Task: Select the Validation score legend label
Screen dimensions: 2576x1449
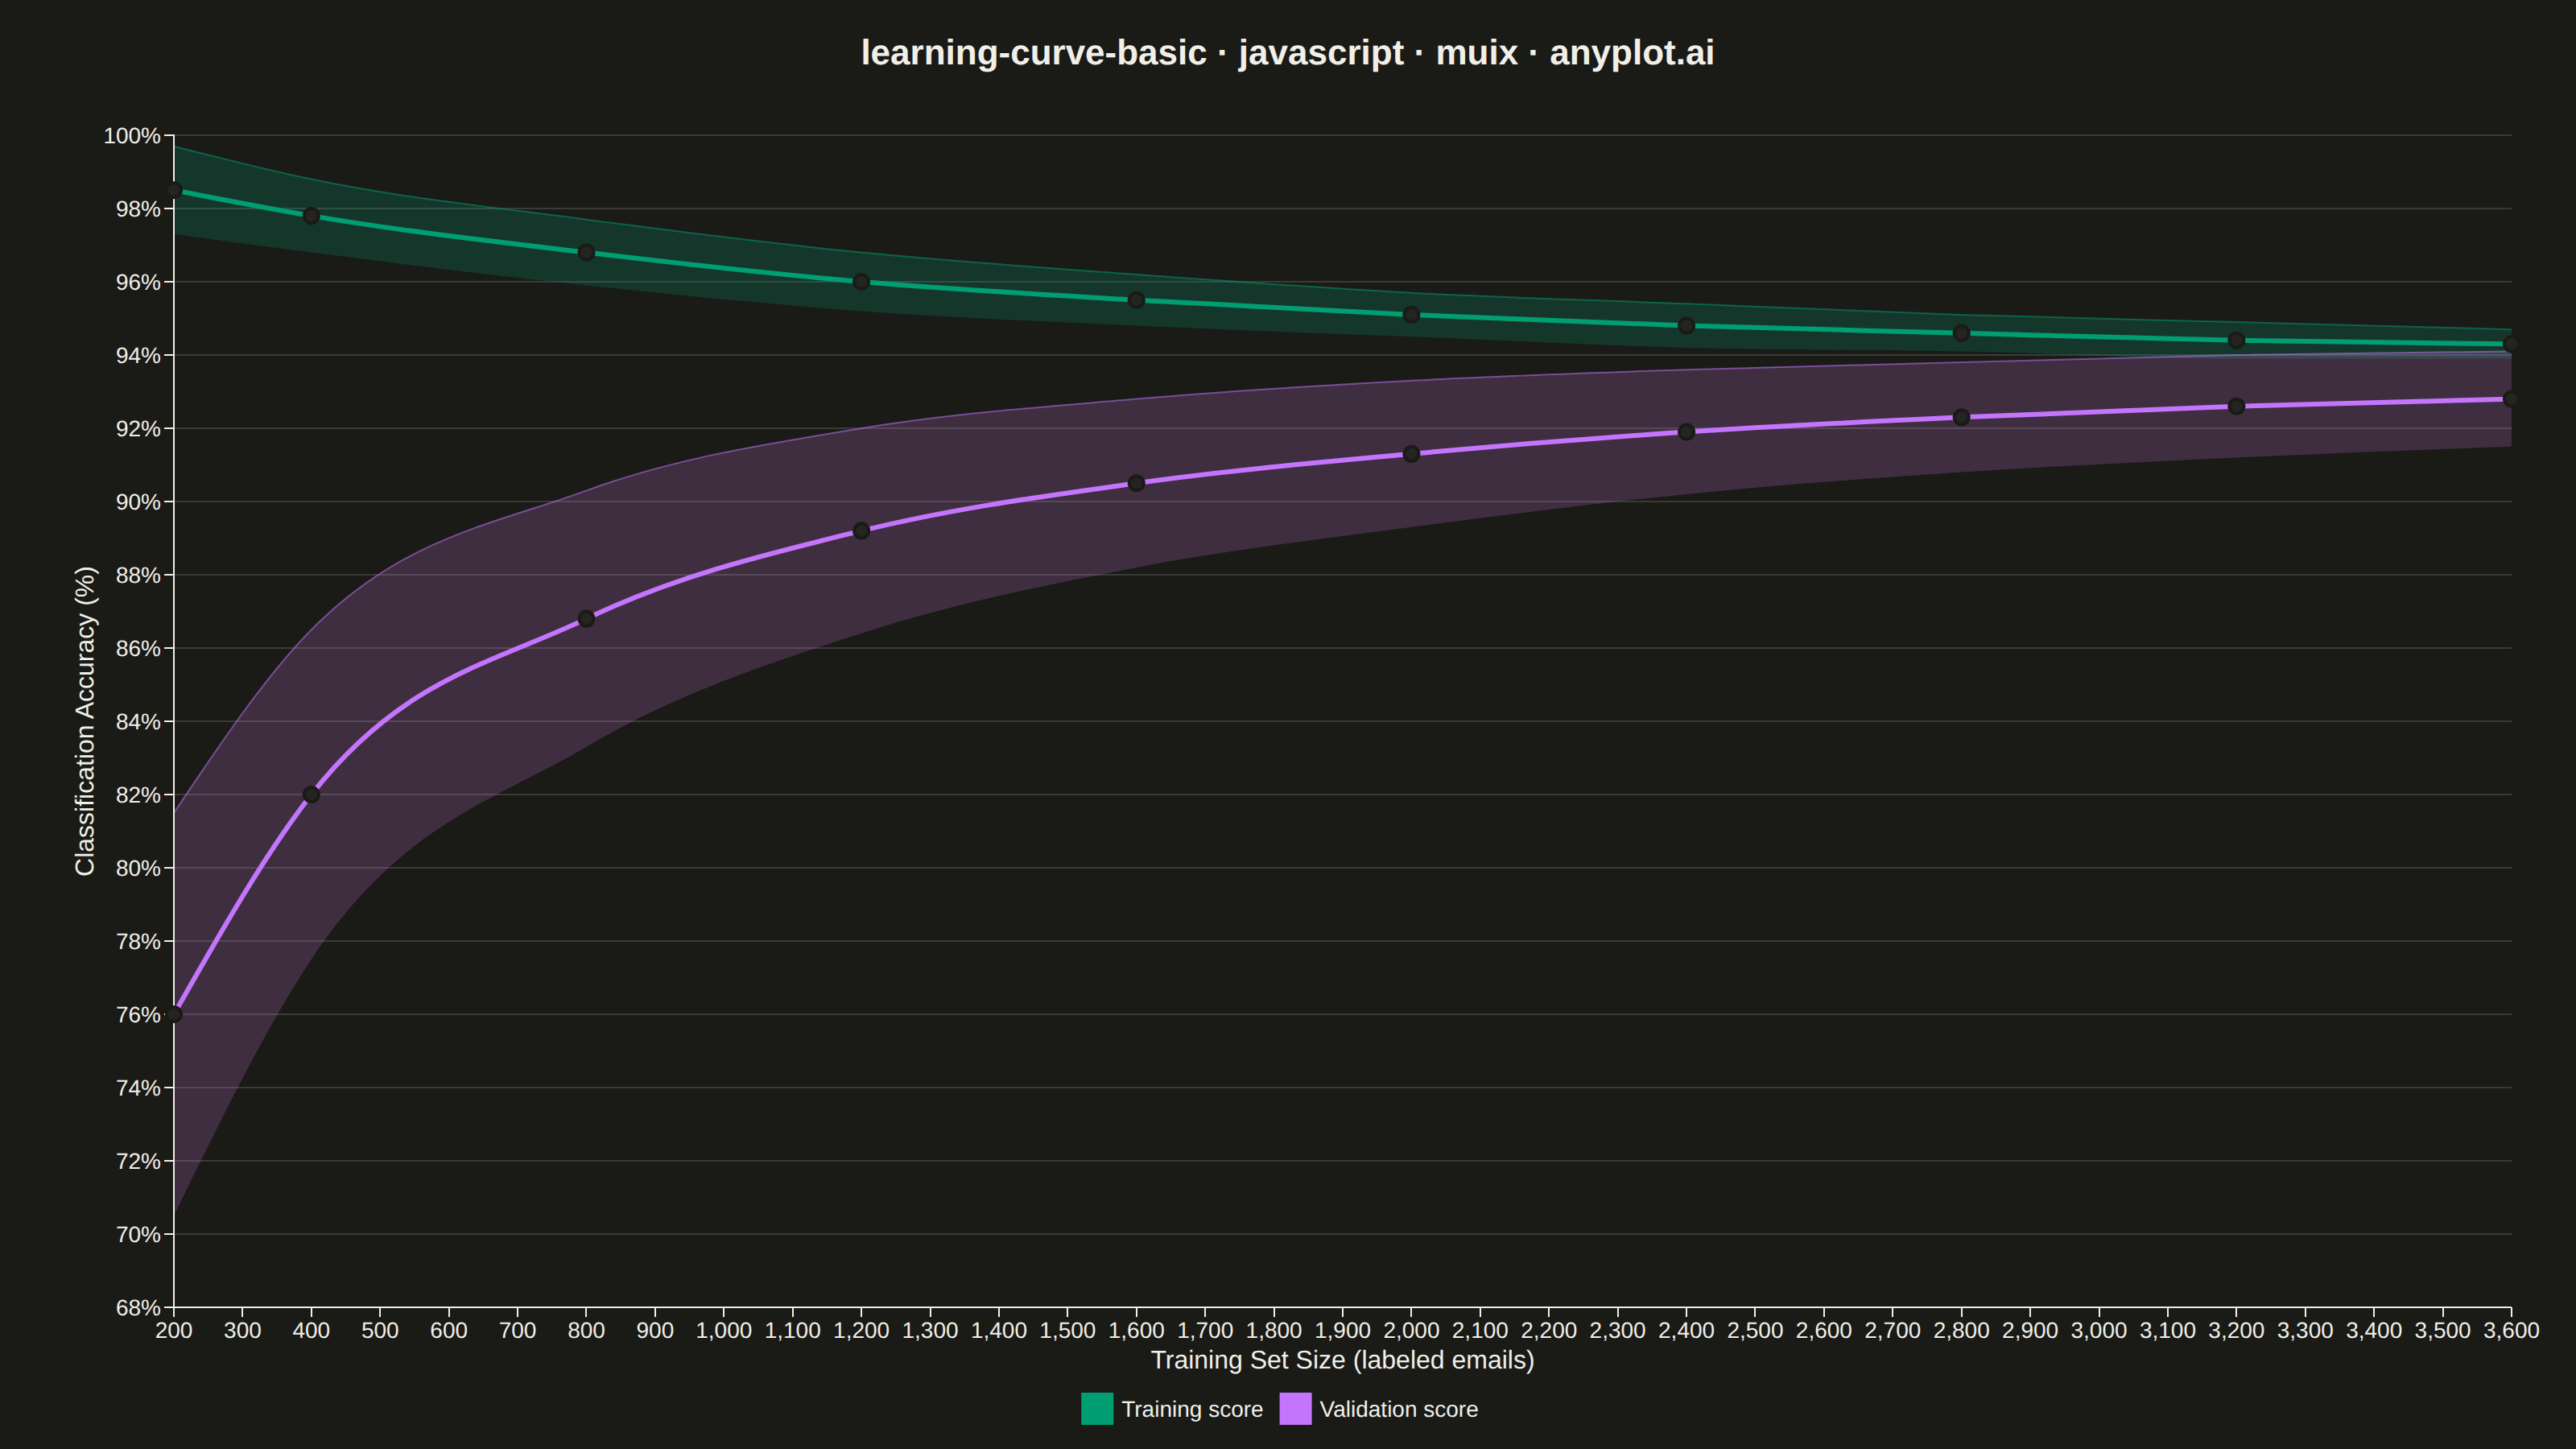Action: point(1398,1409)
